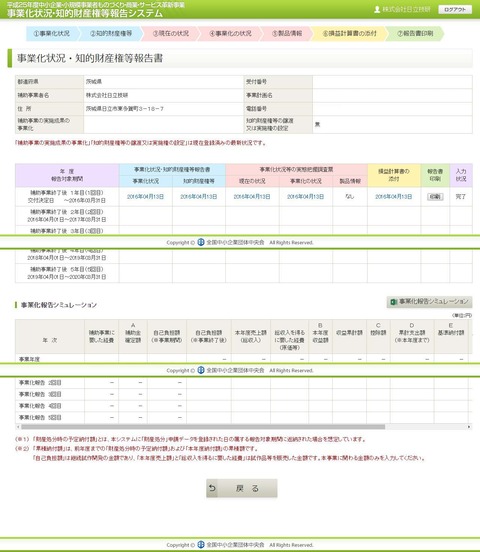Viewport: 480px width, 552px height.
Task: Click the 戻る back button
Action: pyautogui.click(x=242, y=488)
